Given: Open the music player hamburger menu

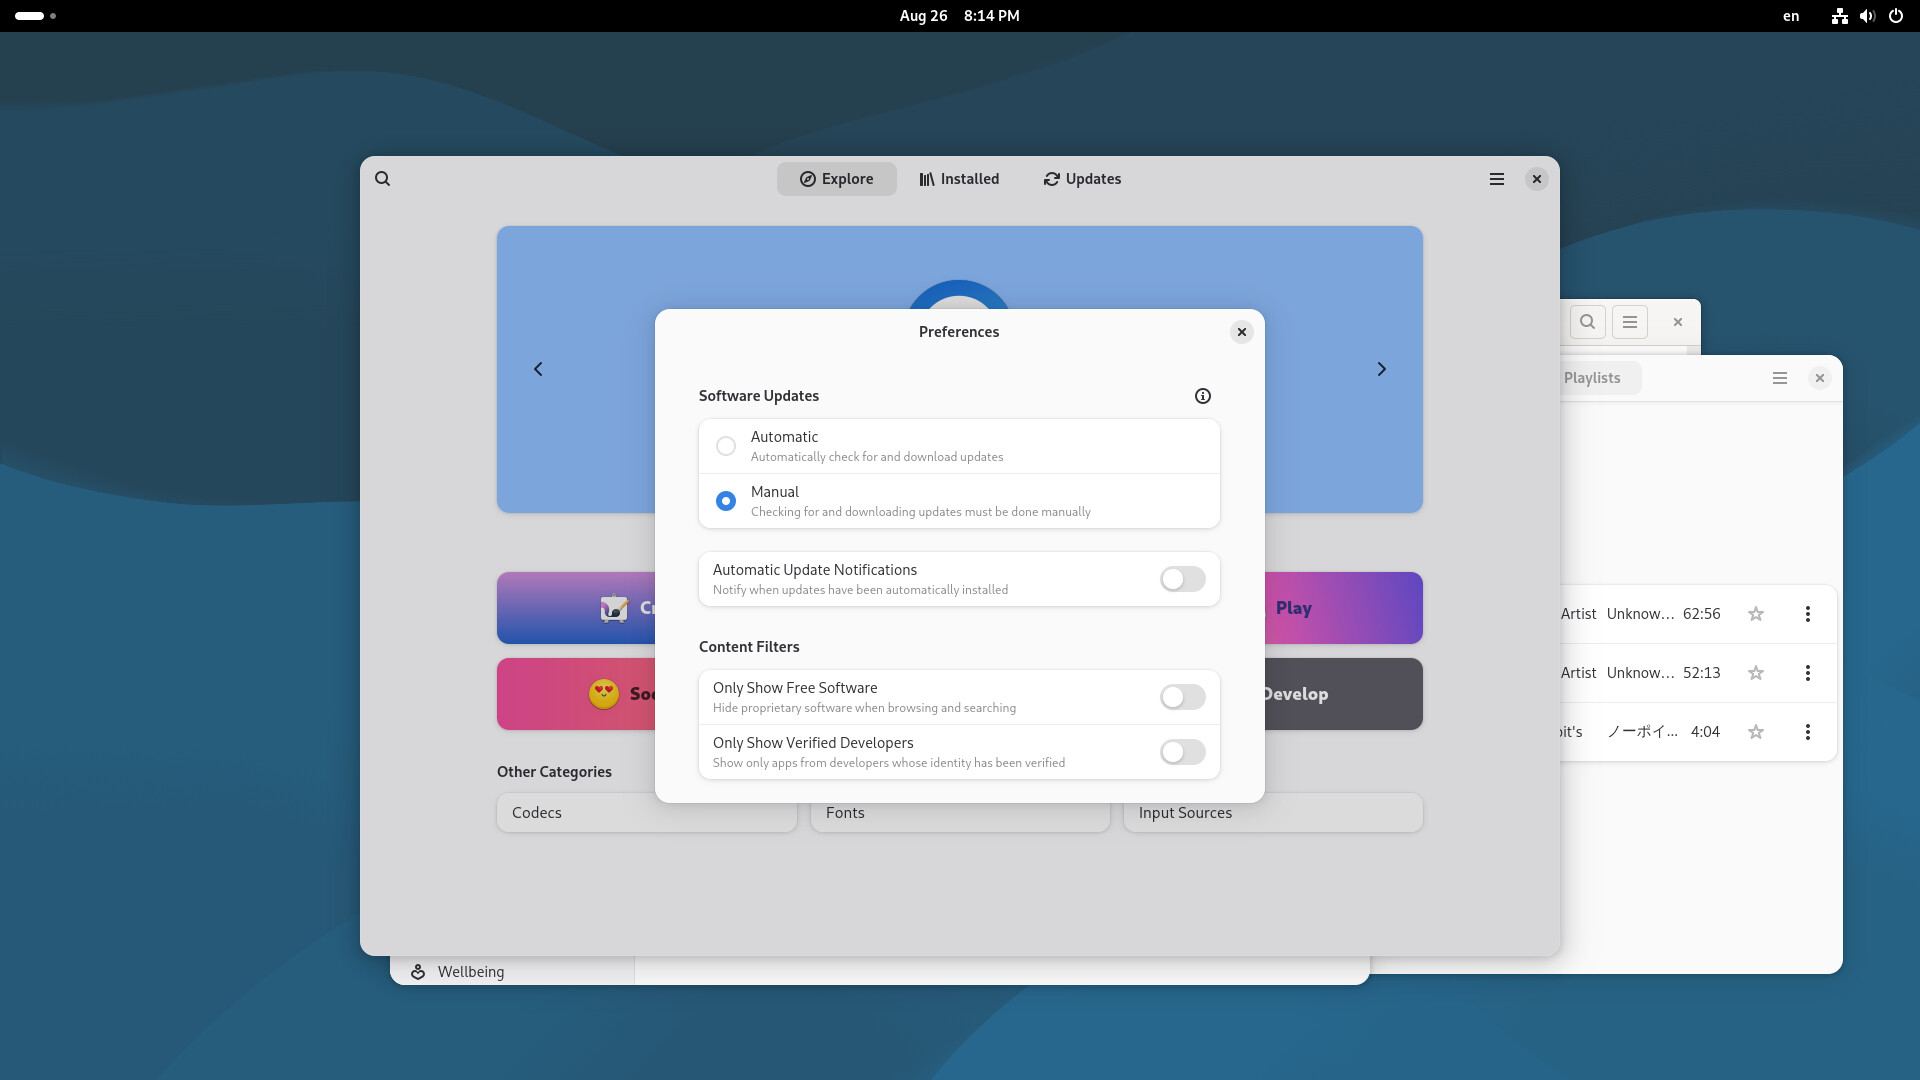Looking at the screenshot, I should coord(1779,378).
